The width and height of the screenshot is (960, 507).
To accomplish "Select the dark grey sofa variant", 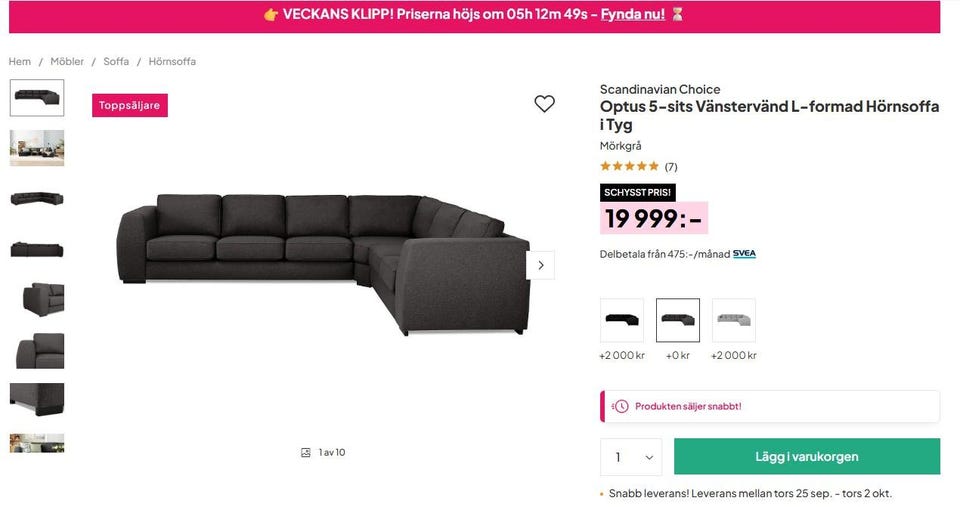I will [678, 320].
